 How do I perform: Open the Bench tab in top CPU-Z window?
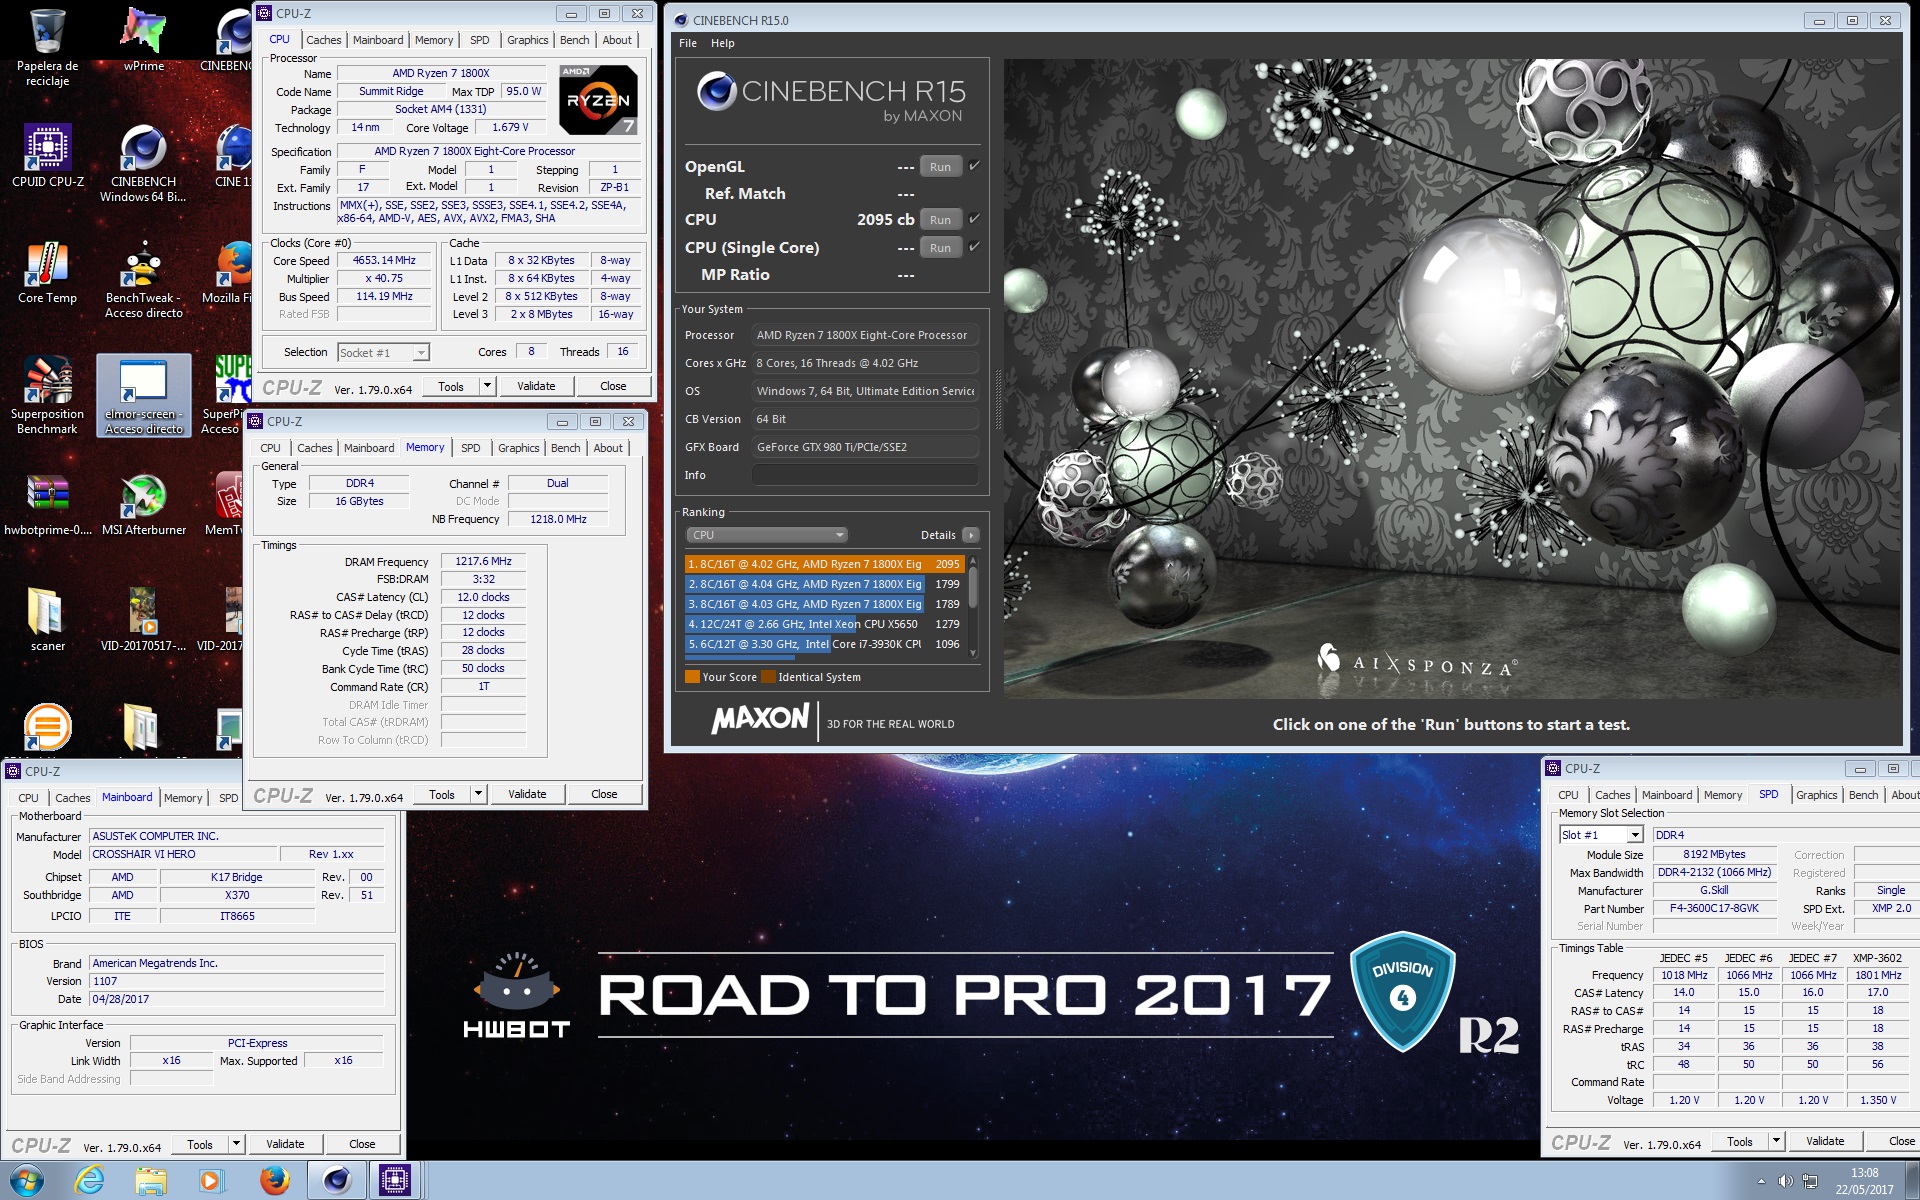pyautogui.click(x=574, y=40)
